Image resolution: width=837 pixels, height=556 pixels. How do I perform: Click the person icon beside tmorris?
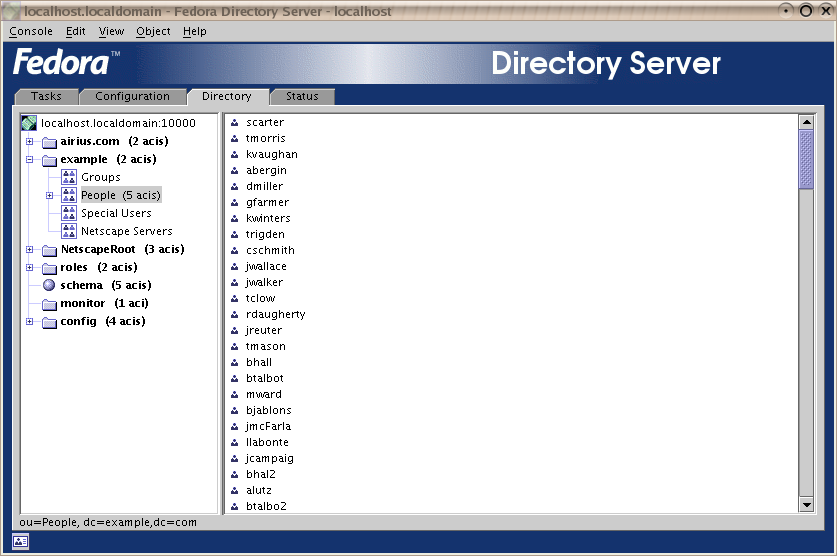tap(234, 139)
